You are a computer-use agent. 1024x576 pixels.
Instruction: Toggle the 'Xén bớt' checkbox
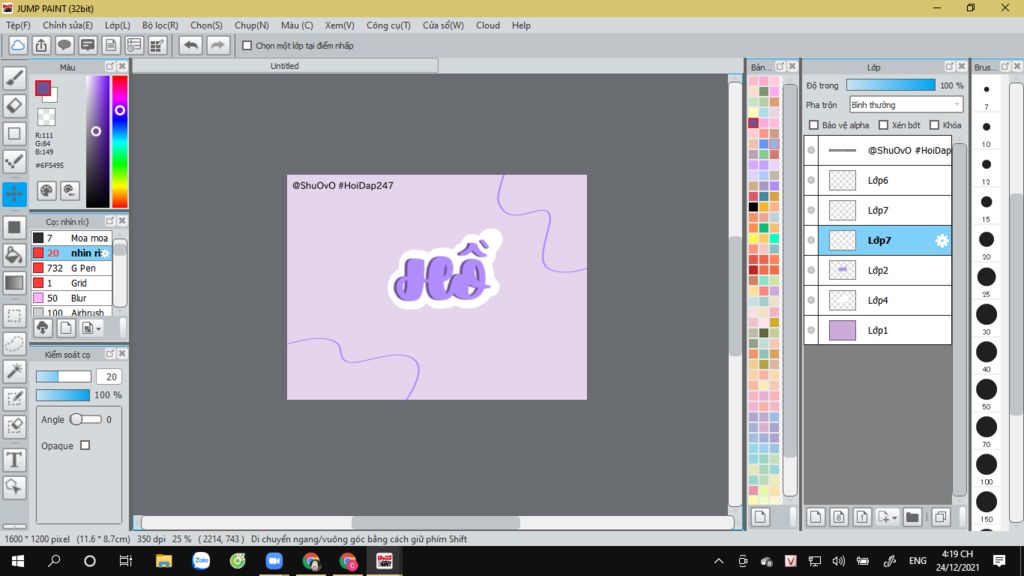point(884,125)
